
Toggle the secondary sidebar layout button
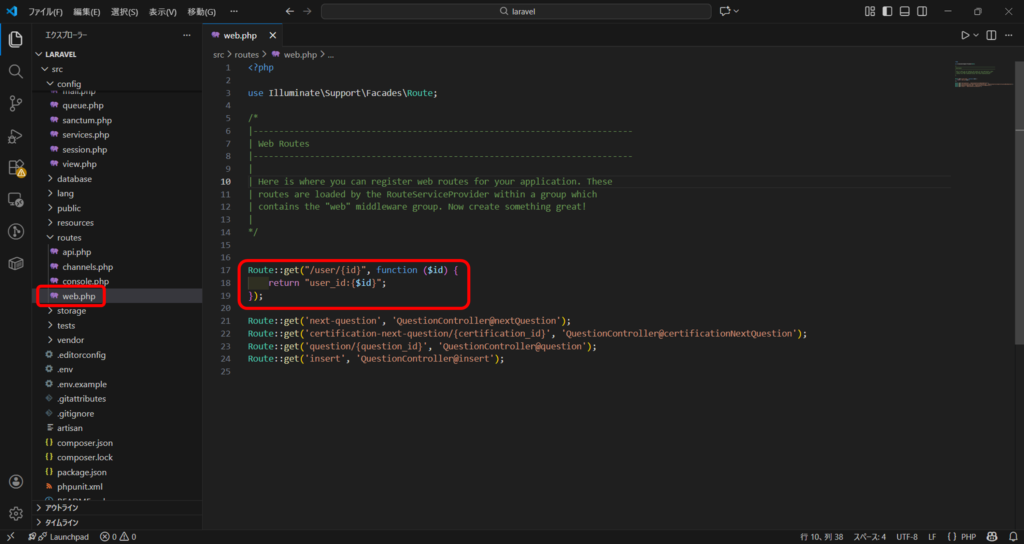point(921,11)
